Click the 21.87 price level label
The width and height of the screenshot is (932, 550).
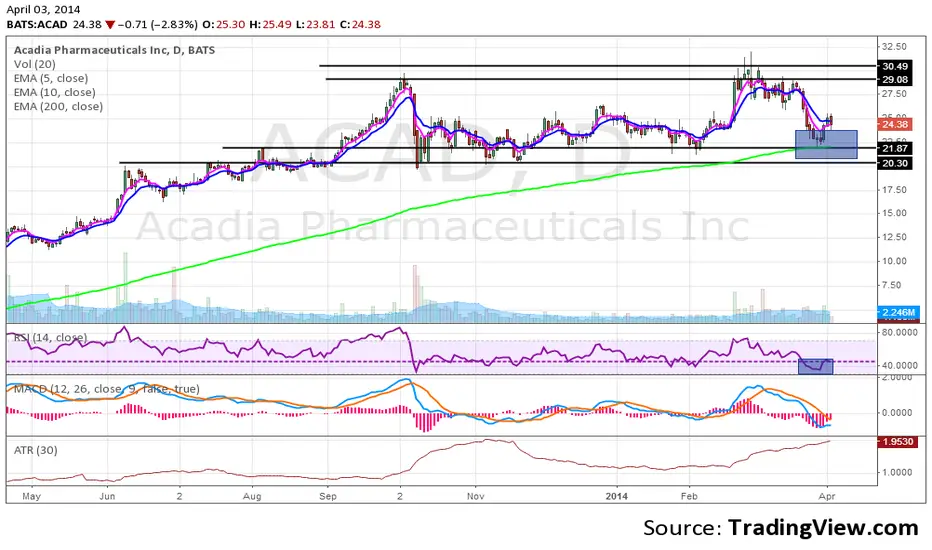[x=895, y=148]
